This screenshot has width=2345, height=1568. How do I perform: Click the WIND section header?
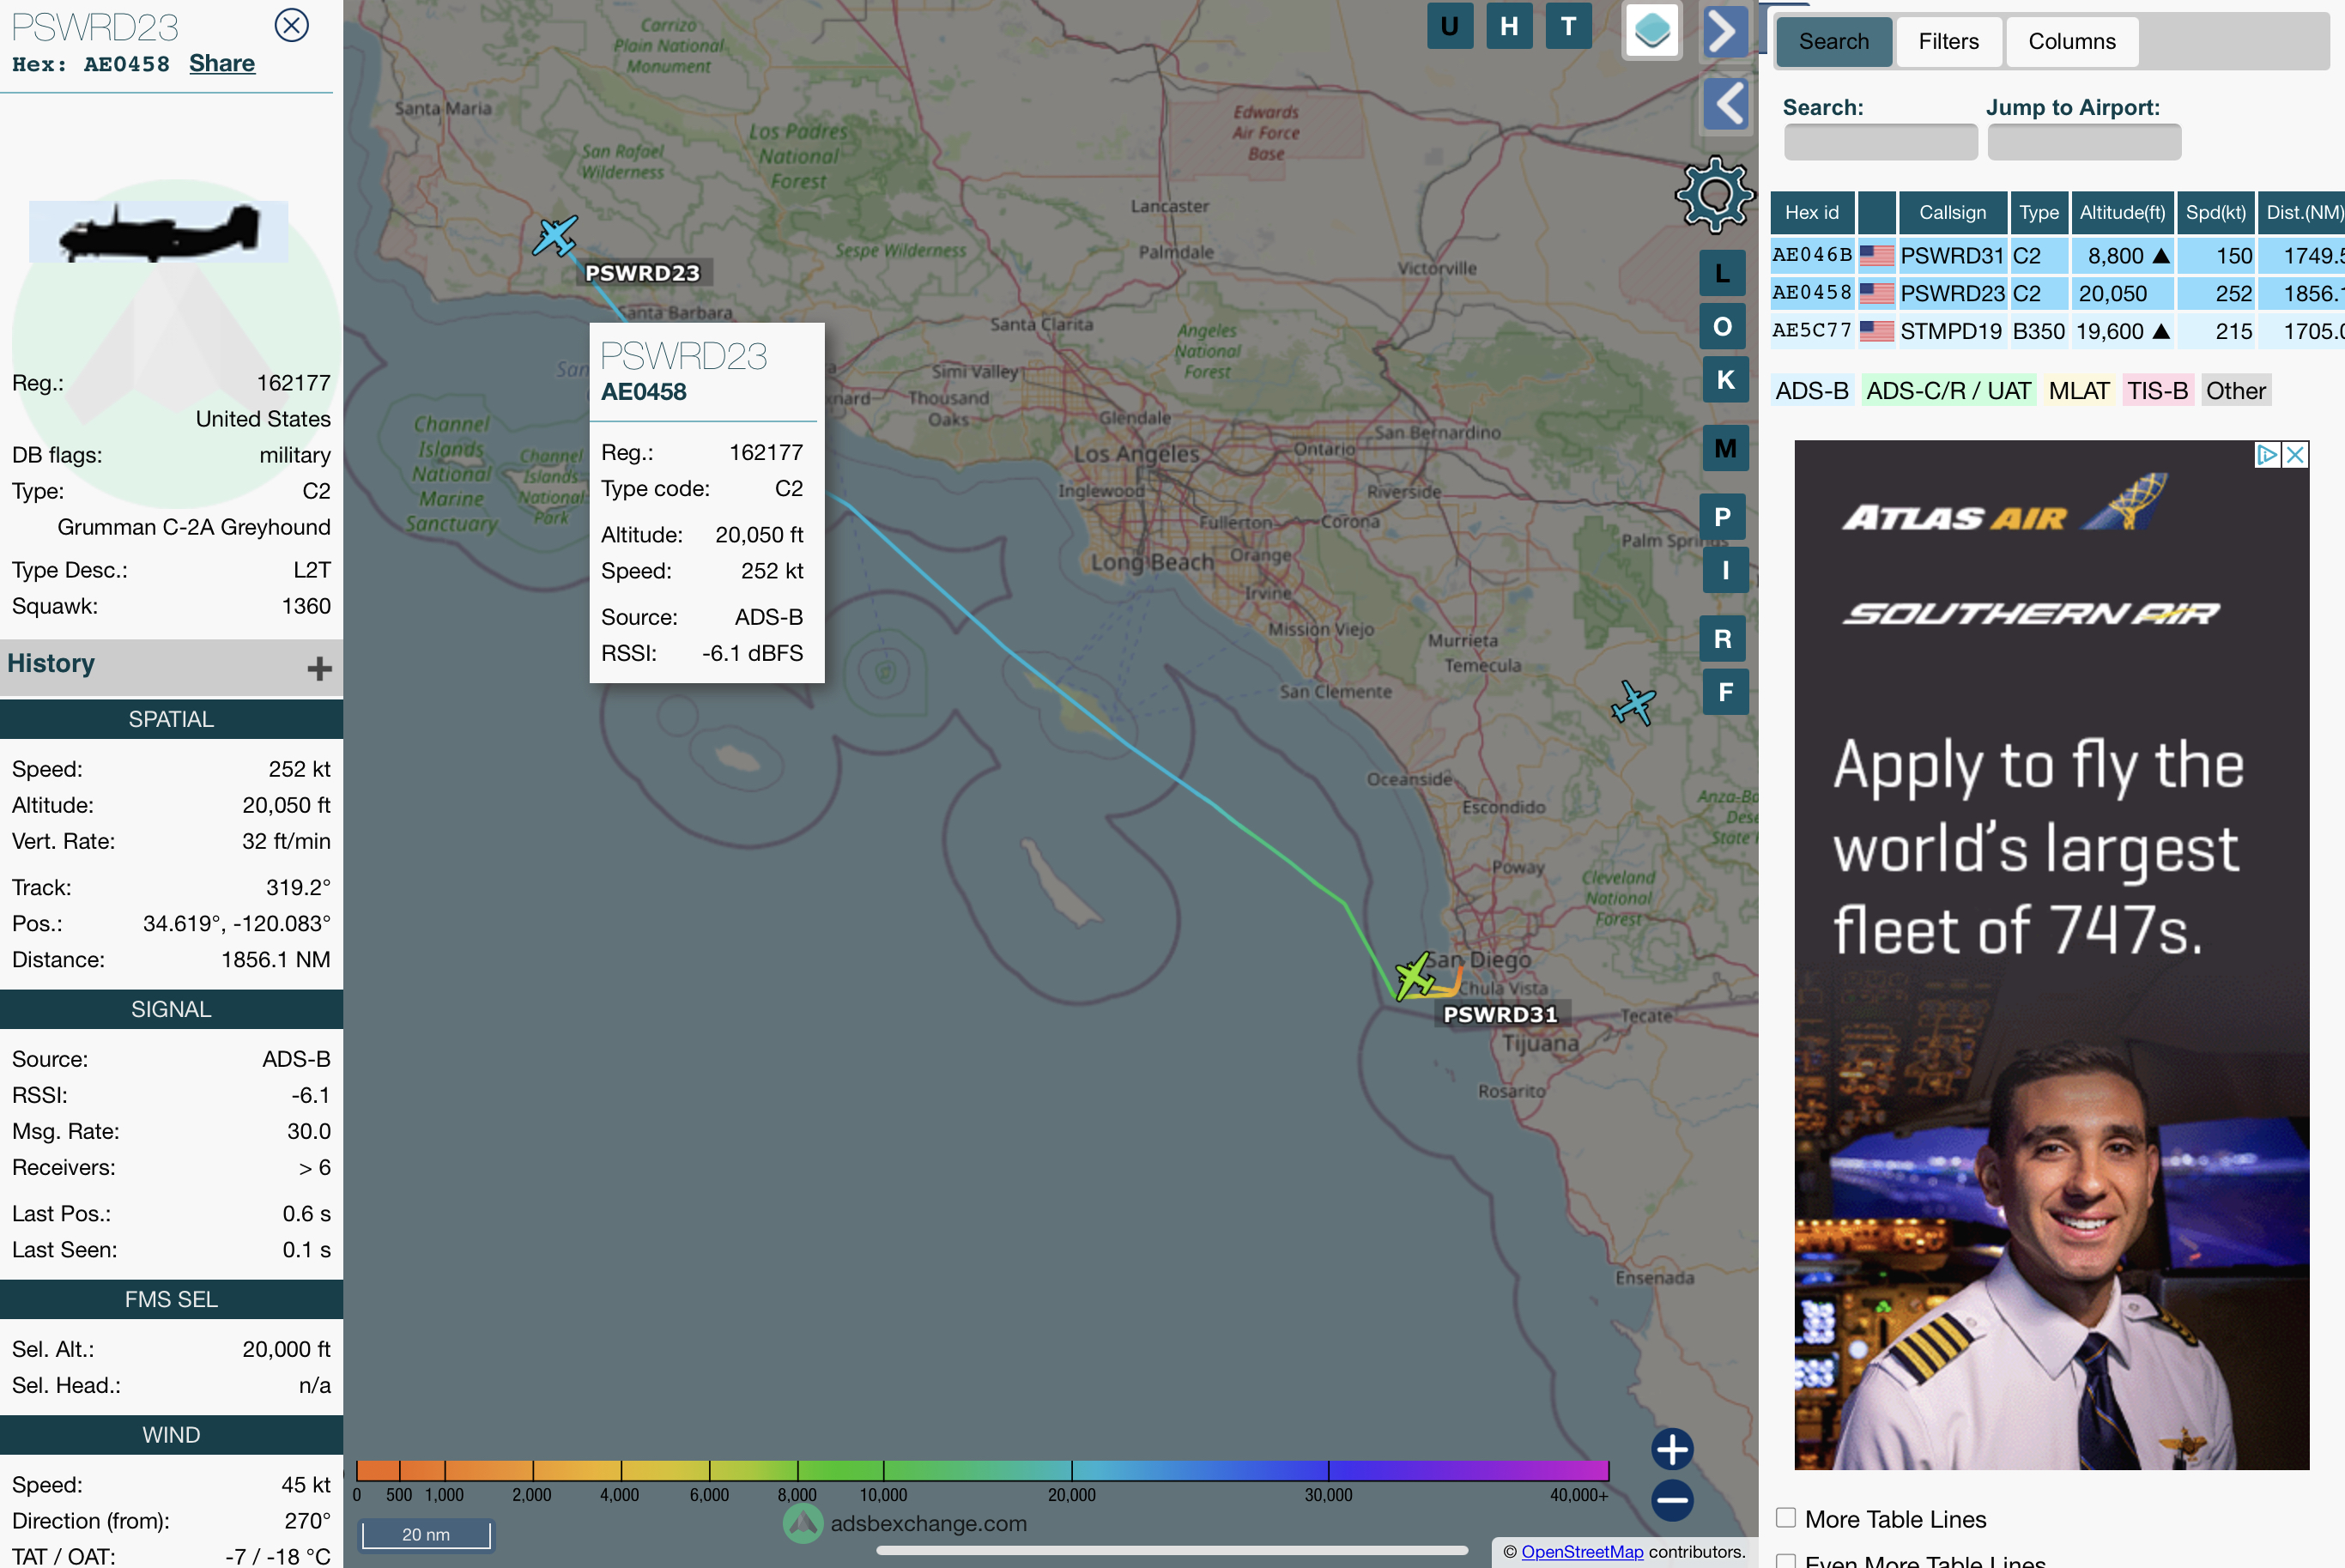[x=171, y=1435]
